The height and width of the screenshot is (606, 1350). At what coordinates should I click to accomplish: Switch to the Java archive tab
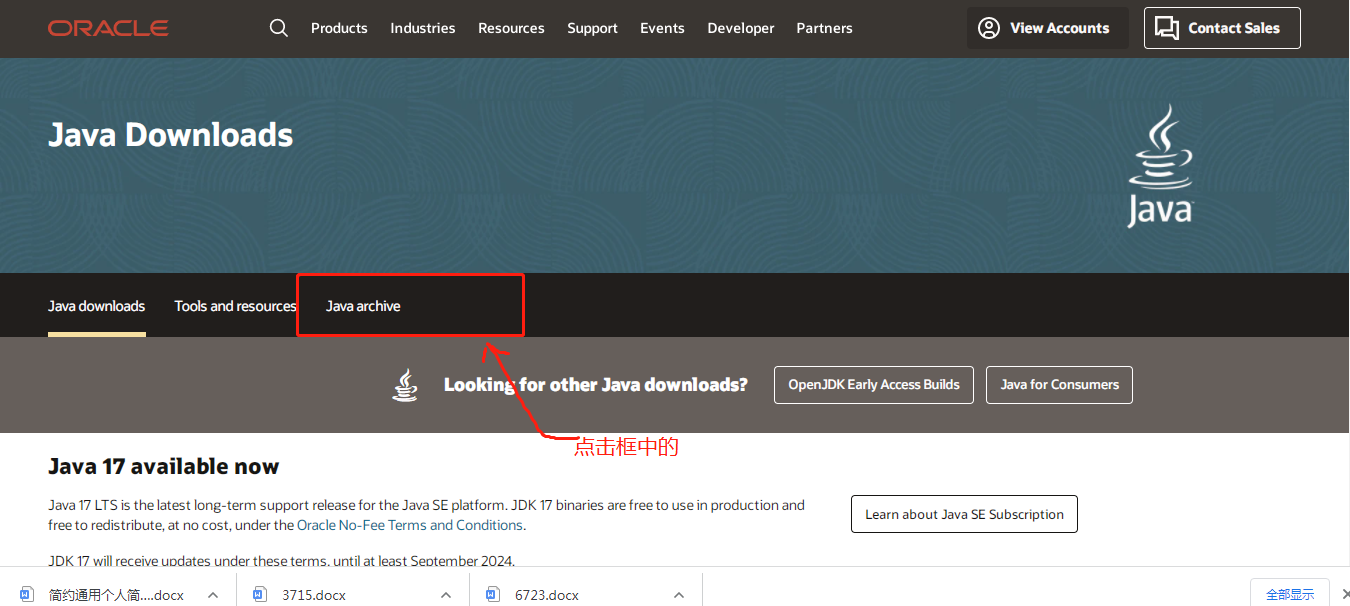363,306
